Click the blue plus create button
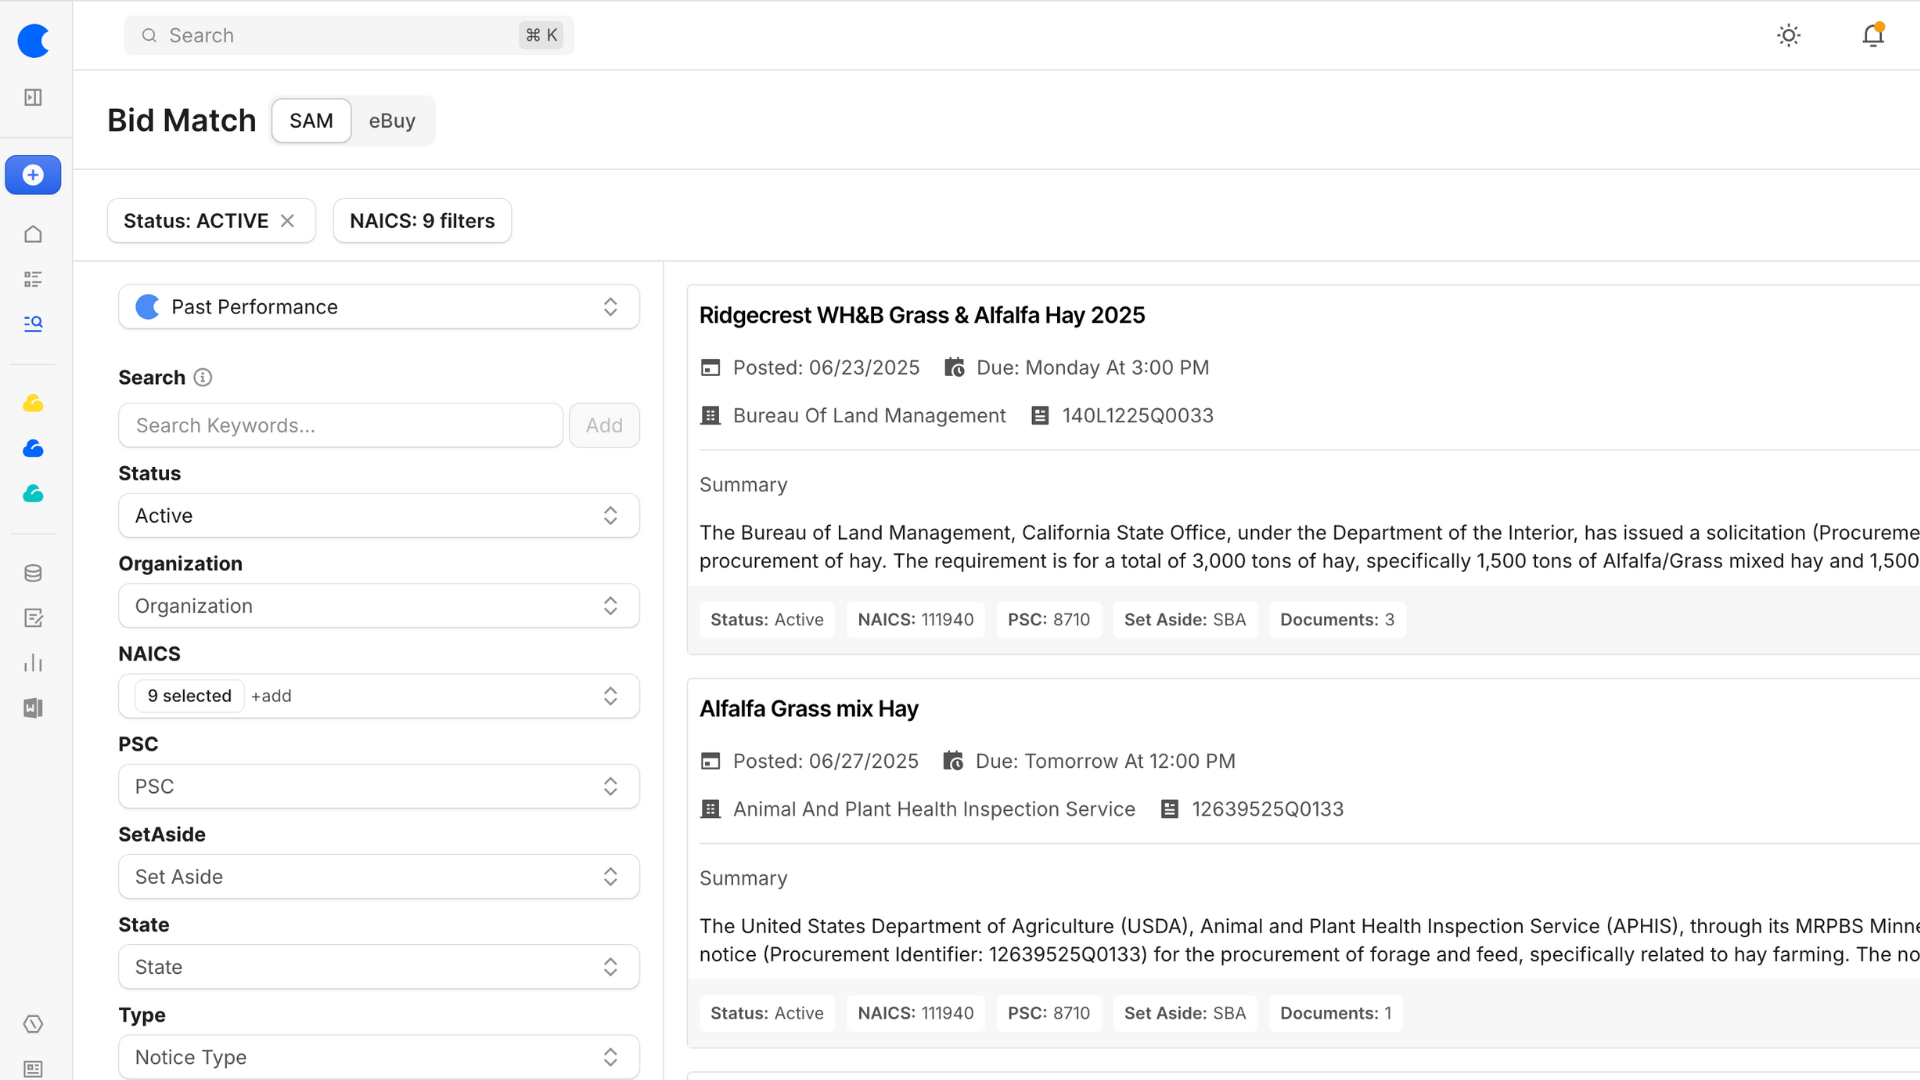This screenshot has height=1080, width=1920. click(x=33, y=175)
